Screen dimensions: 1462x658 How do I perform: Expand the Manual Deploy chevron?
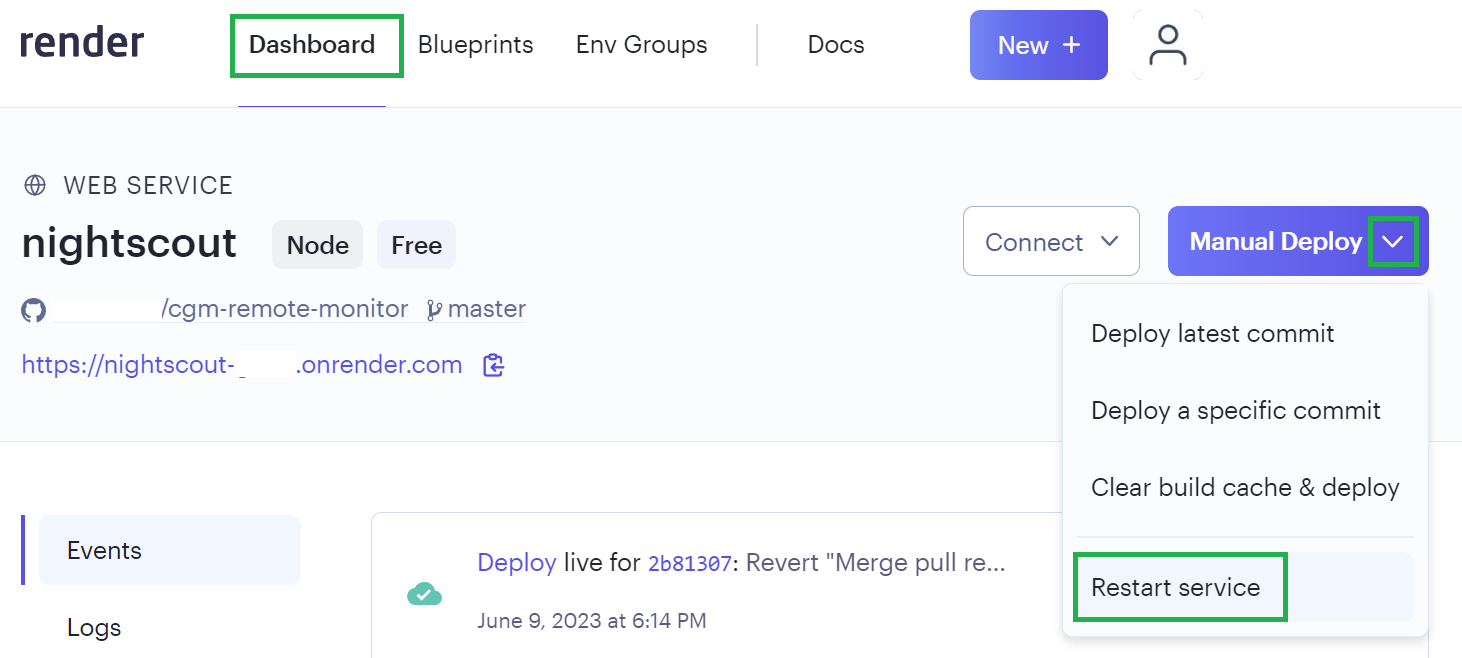(1393, 242)
